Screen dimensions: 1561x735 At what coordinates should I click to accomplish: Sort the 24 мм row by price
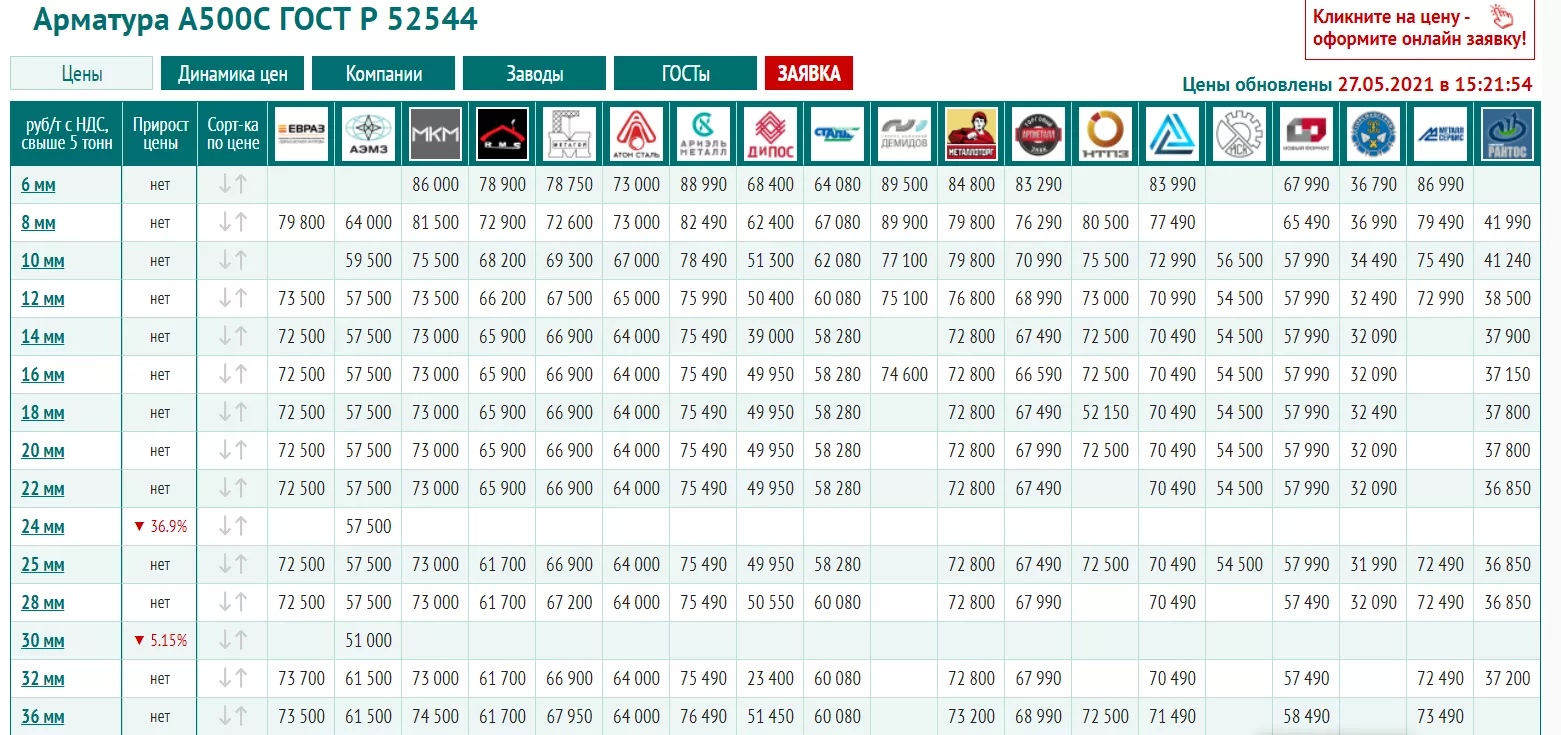coord(233,526)
